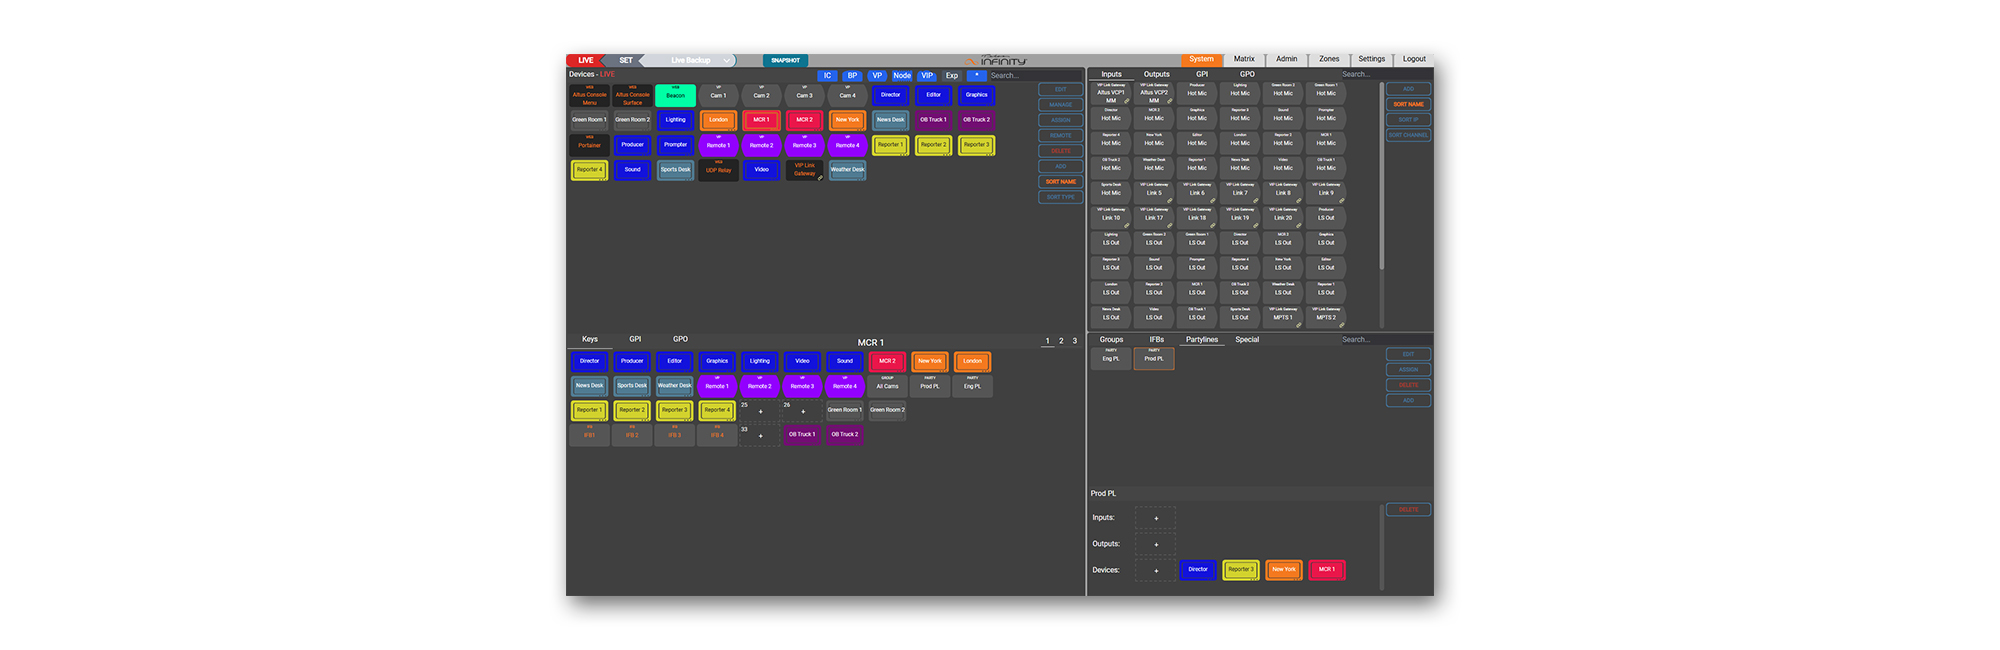2000x650 pixels.
Task: Click the SORT IP button
Action: [x=1408, y=119]
